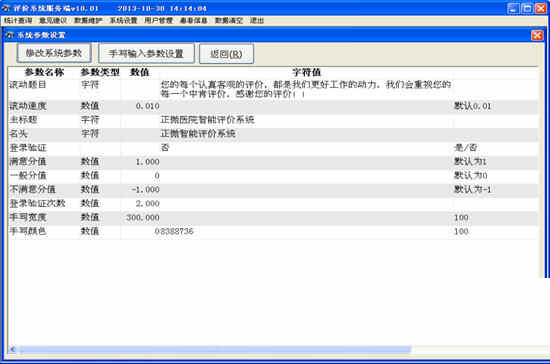The height and width of the screenshot is (364, 550).
Task: Click the 系统参数设置 window title icon
Action: click(9, 35)
